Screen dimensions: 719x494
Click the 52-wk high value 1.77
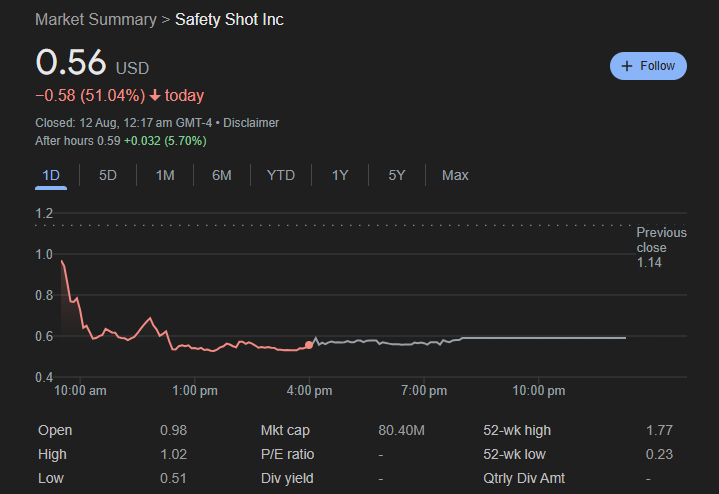[x=659, y=430]
